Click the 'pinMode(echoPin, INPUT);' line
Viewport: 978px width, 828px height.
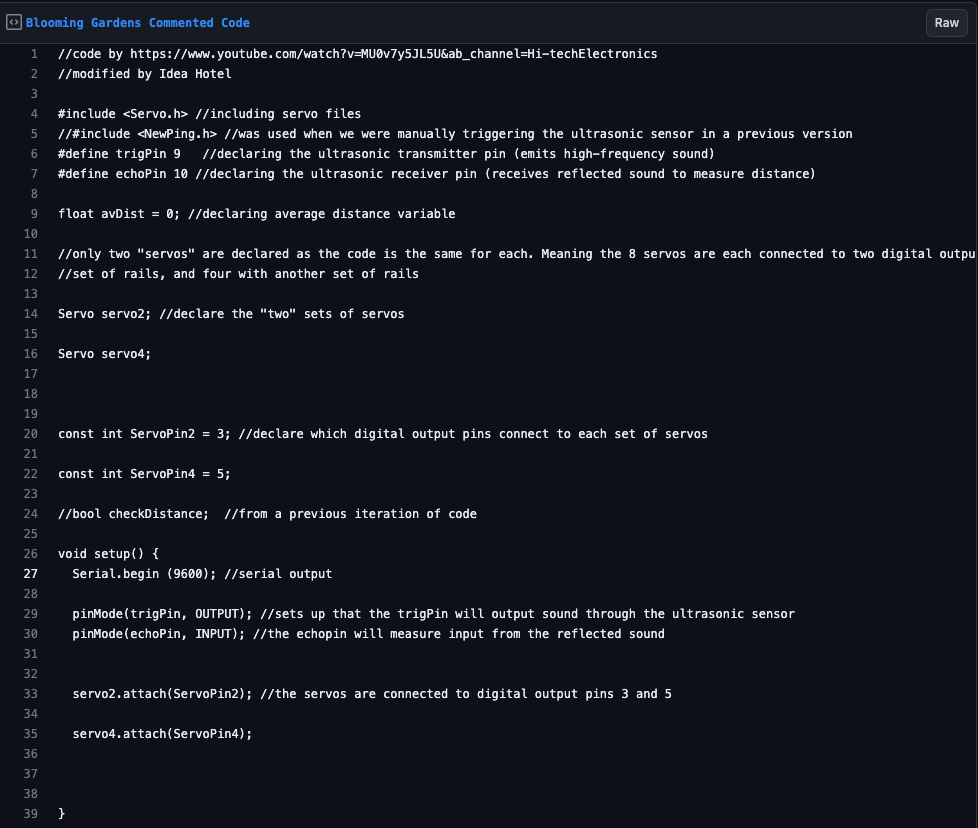pos(369,634)
